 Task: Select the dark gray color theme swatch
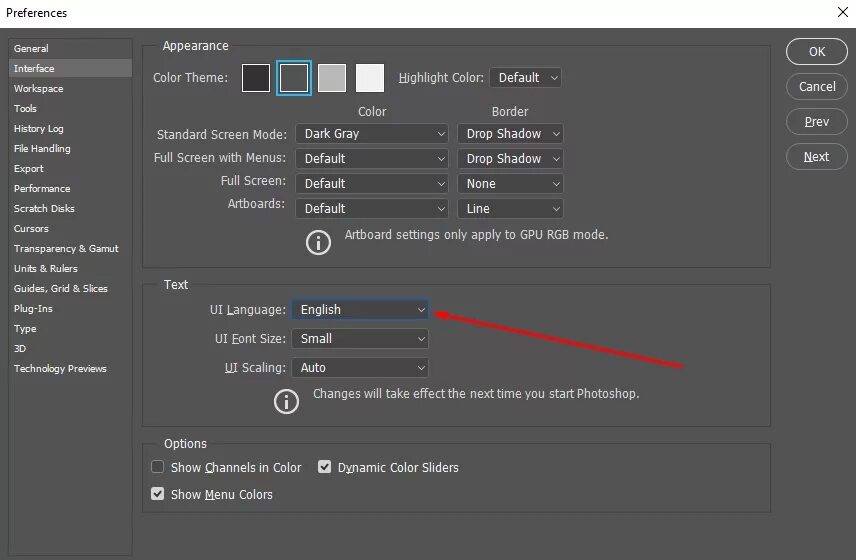(x=294, y=78)
